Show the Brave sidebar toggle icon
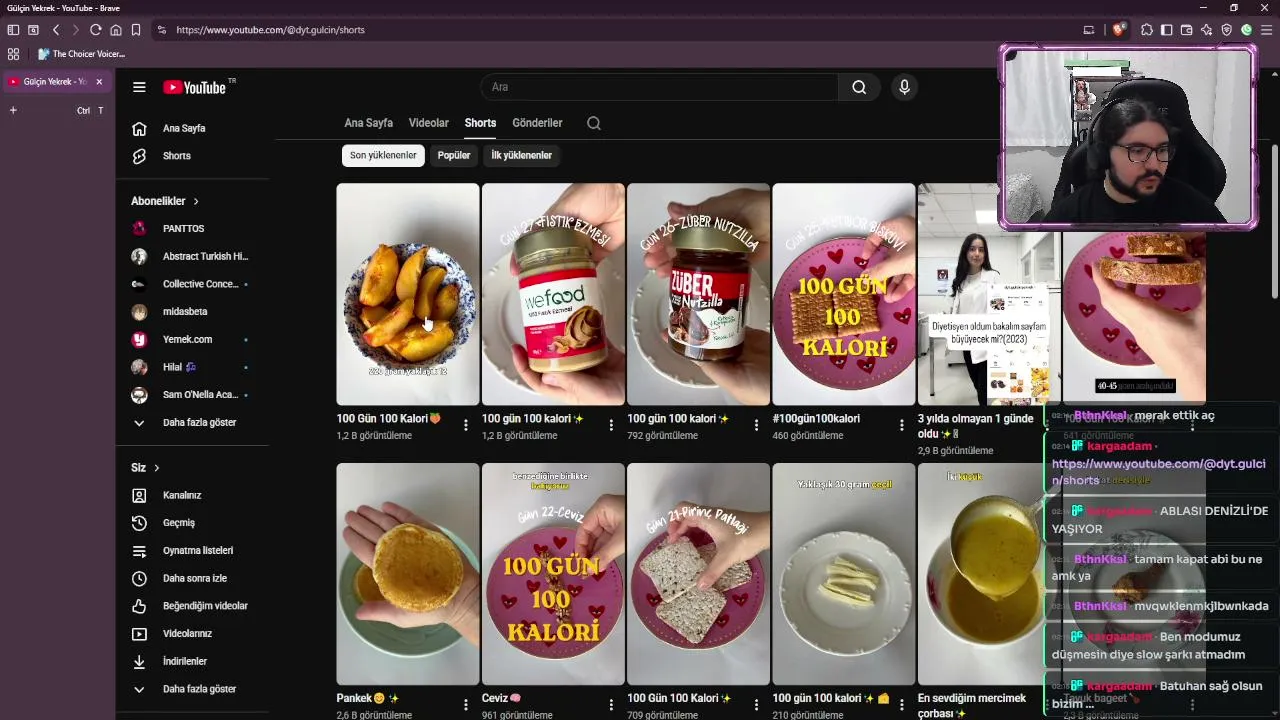1280x720 pixels. (x=1167, y=30)
